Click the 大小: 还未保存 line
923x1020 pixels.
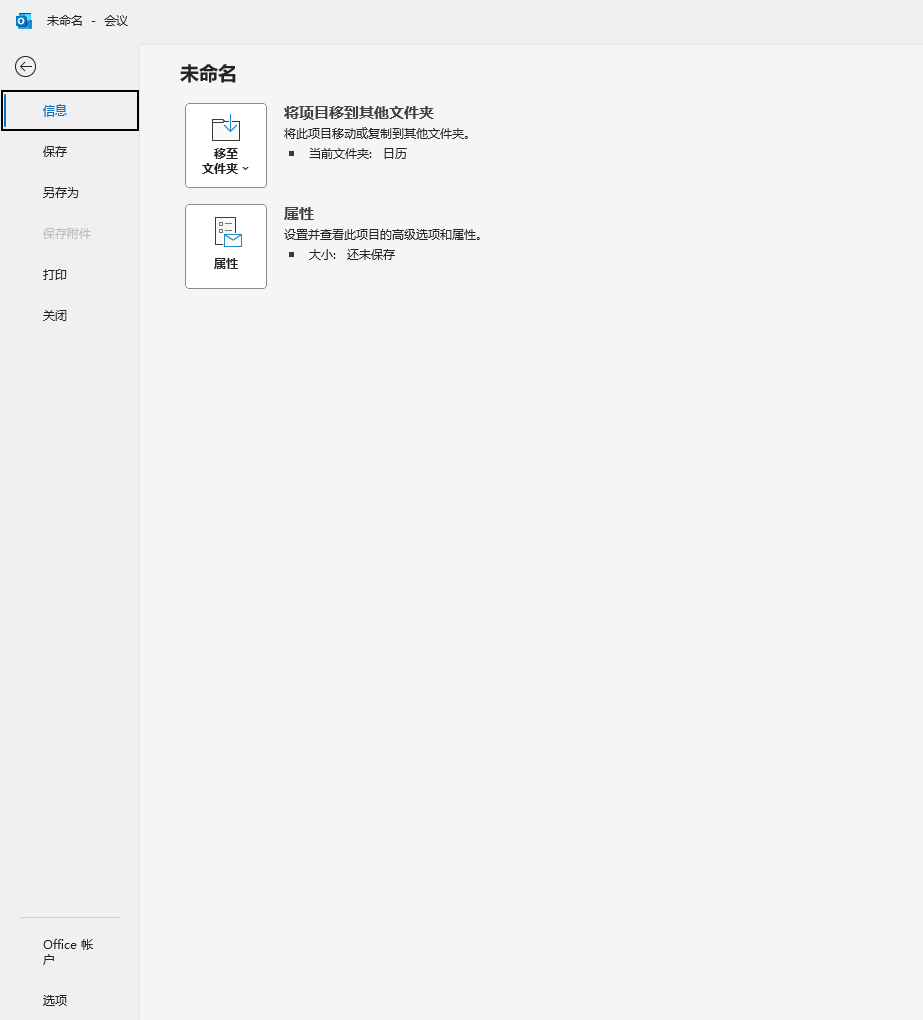pyautogui.click(x=351, y=255)
